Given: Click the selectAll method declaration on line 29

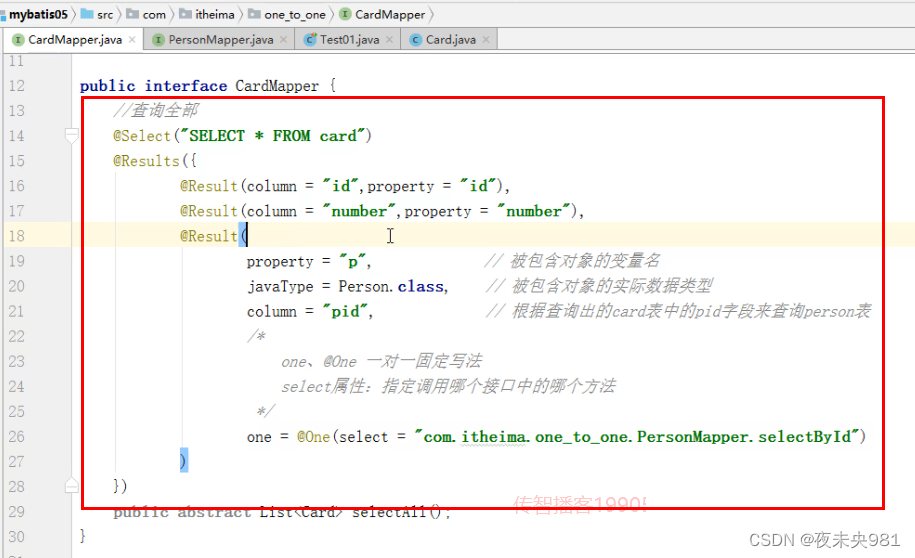Looking at the screenshot, I should [x=280, y=512].
